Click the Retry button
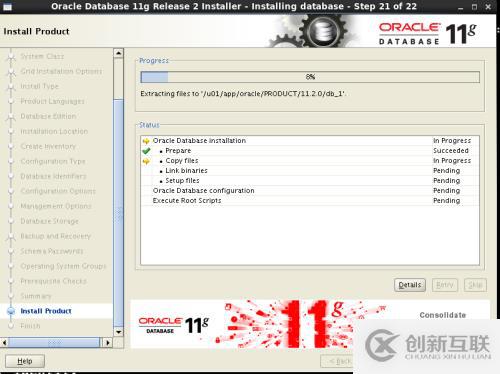The image size is (500, 374). click(445, 285)
